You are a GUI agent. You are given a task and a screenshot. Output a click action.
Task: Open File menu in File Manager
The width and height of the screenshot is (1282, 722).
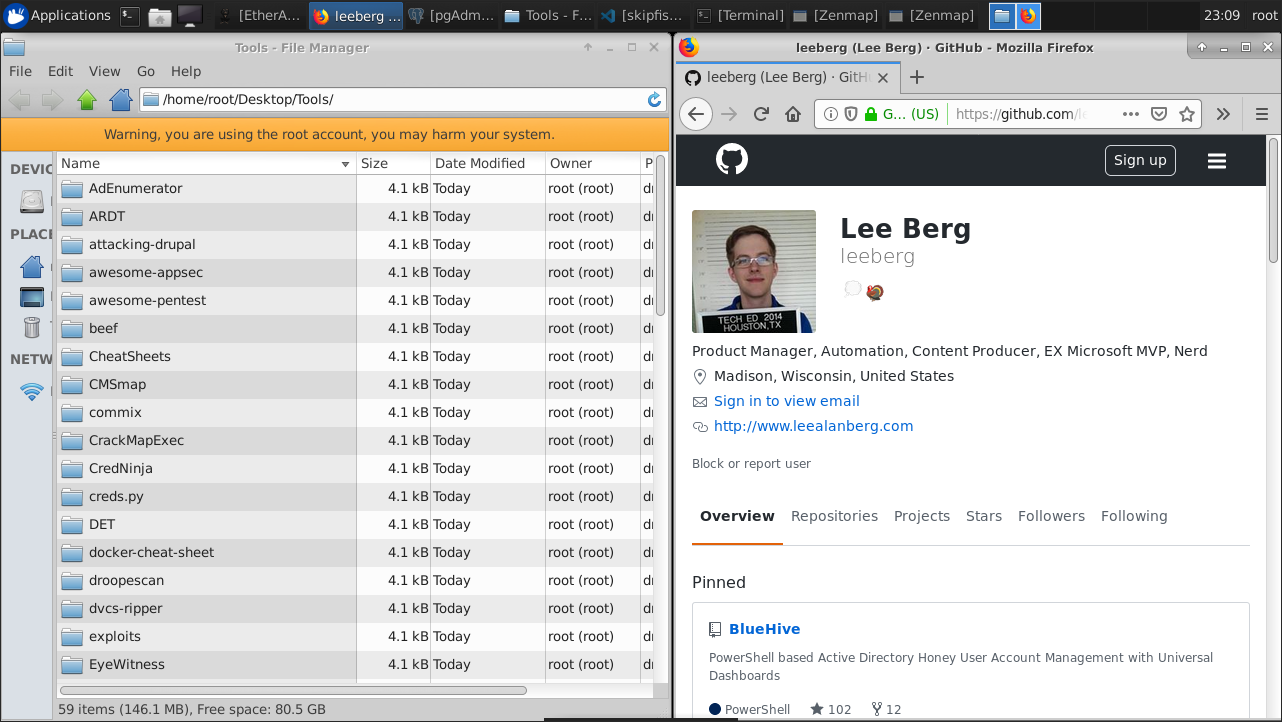coord(20,71)
